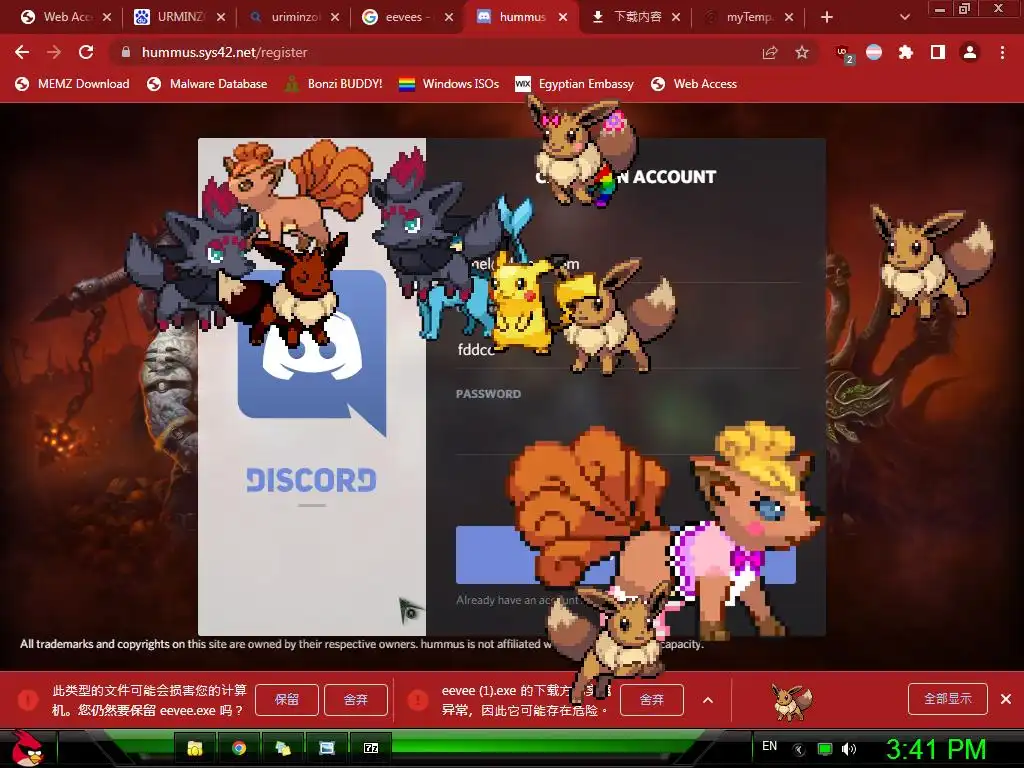Open the Web Access bookmark
This screenshot has height=768, width=1024.
tap(694, 84)
